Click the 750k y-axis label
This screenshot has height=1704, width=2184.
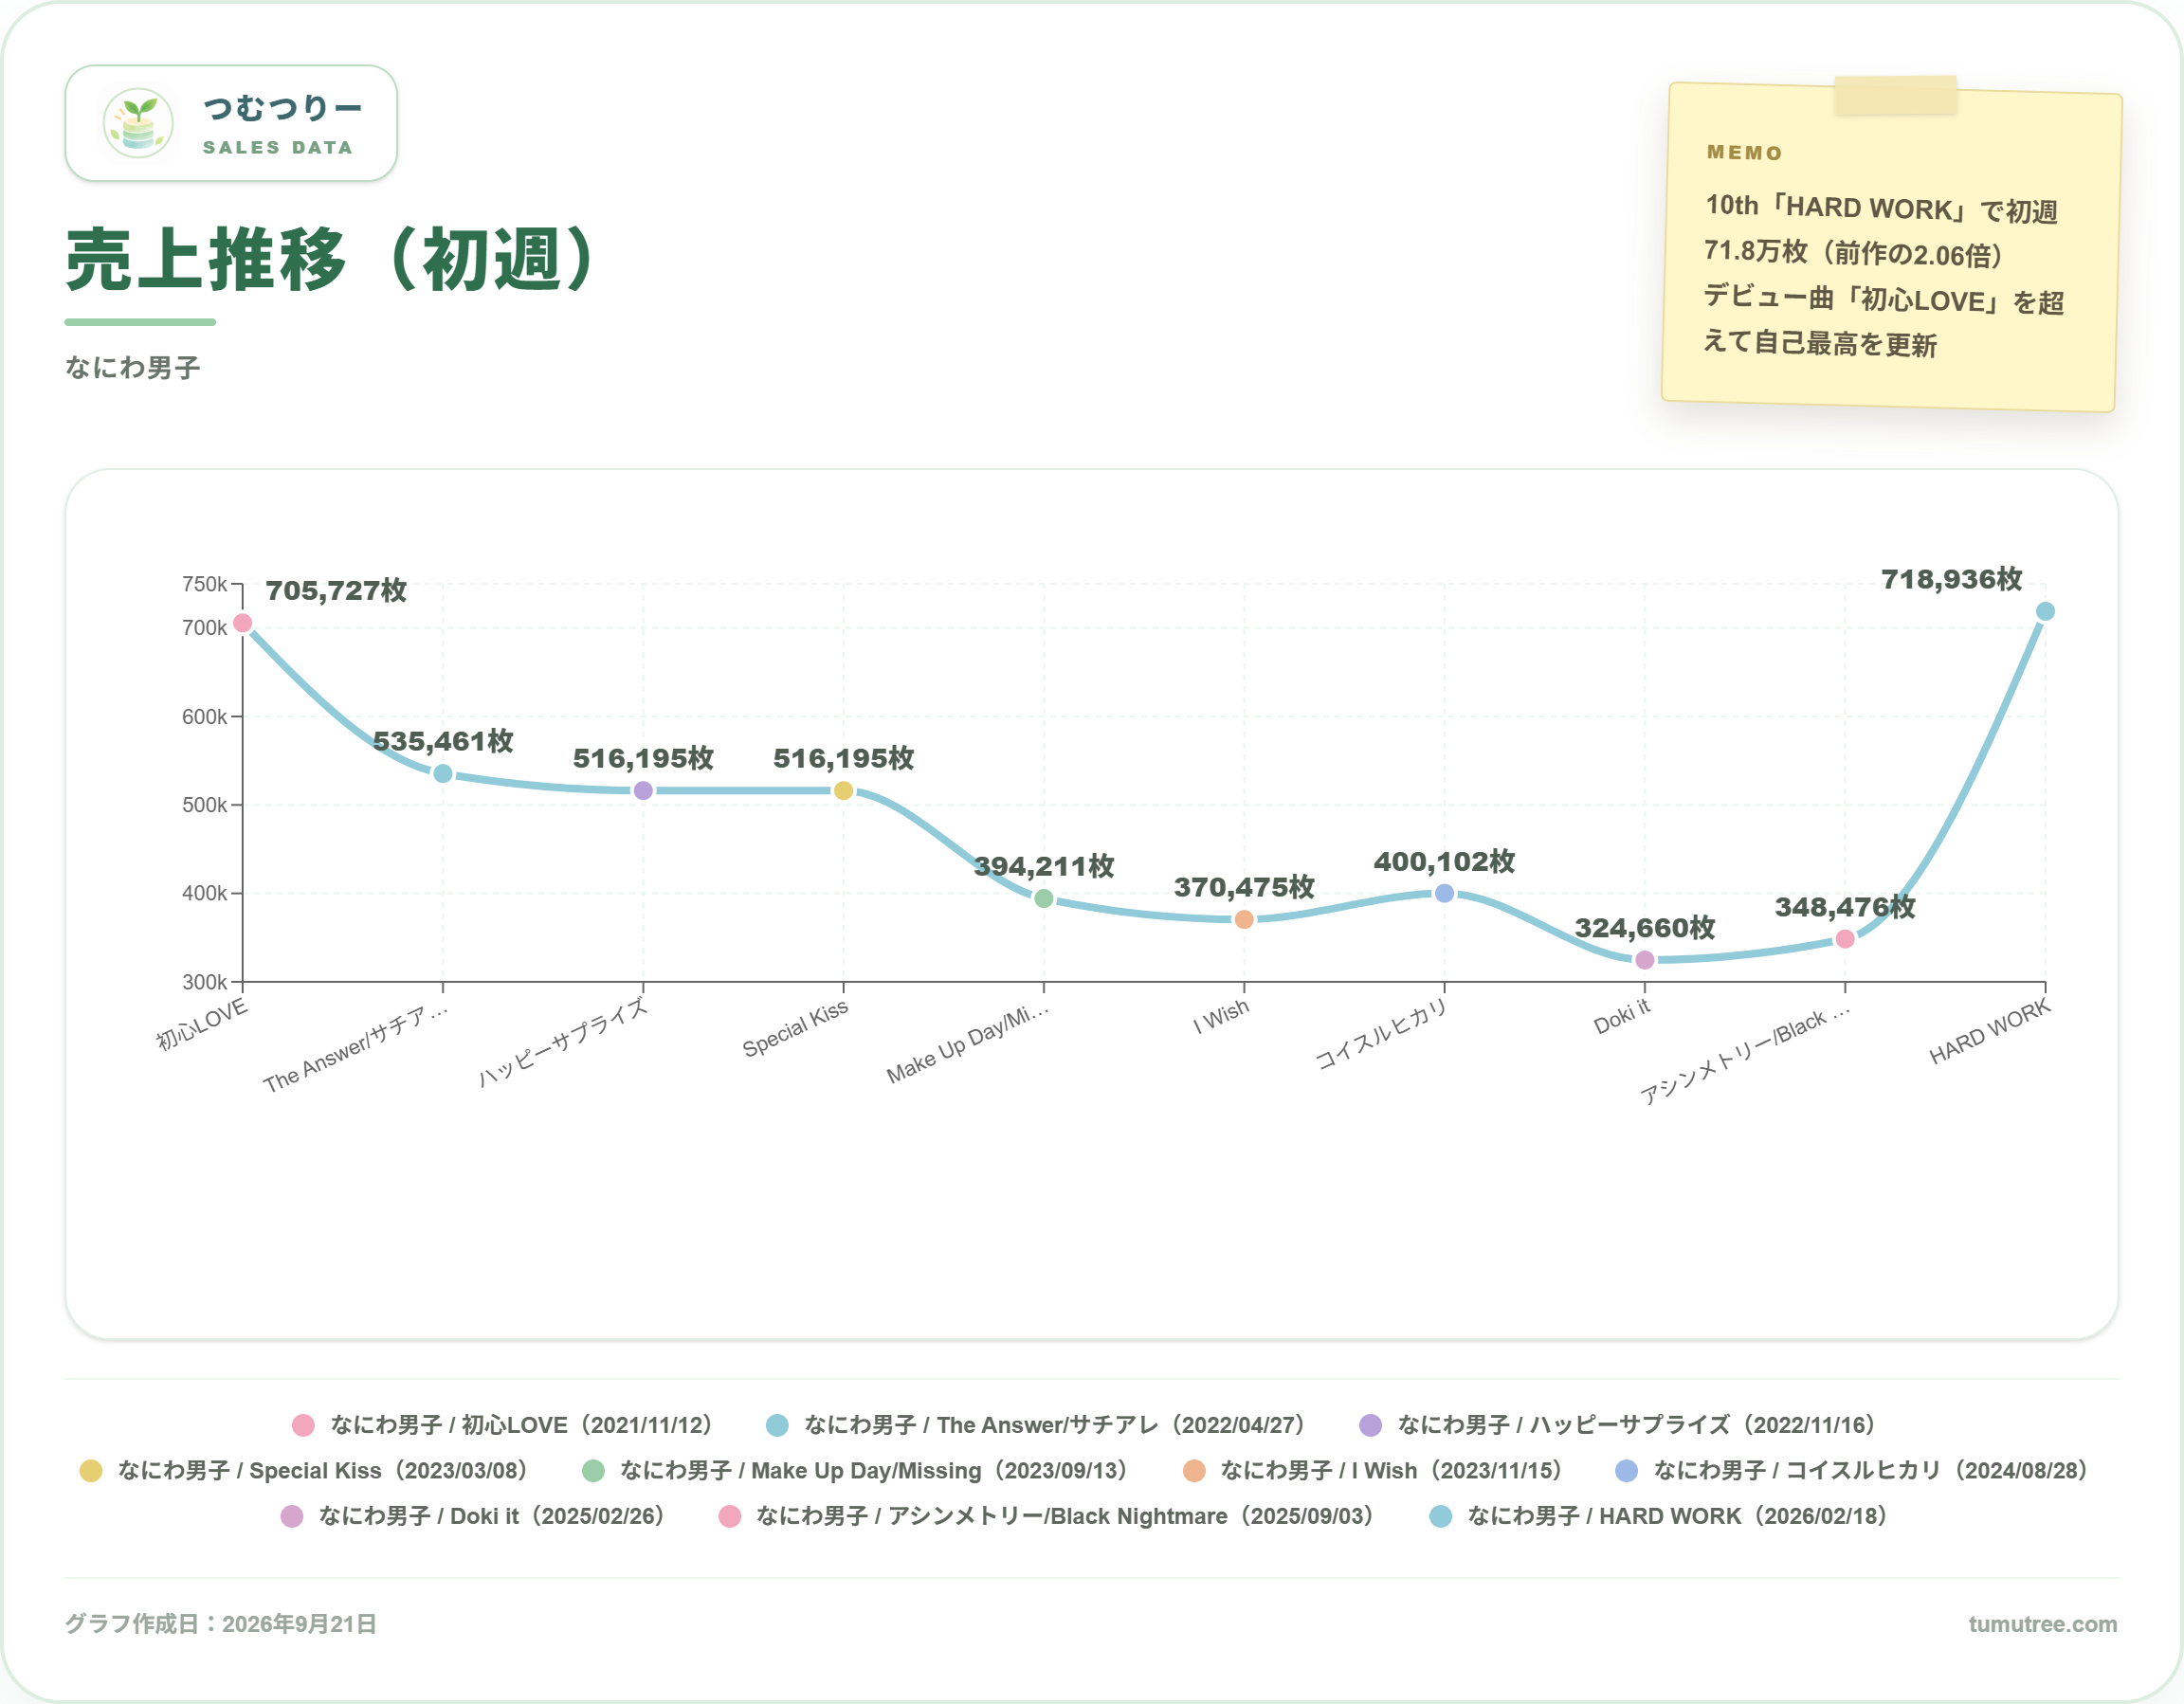pyautogui.click(x=204, y=584)
